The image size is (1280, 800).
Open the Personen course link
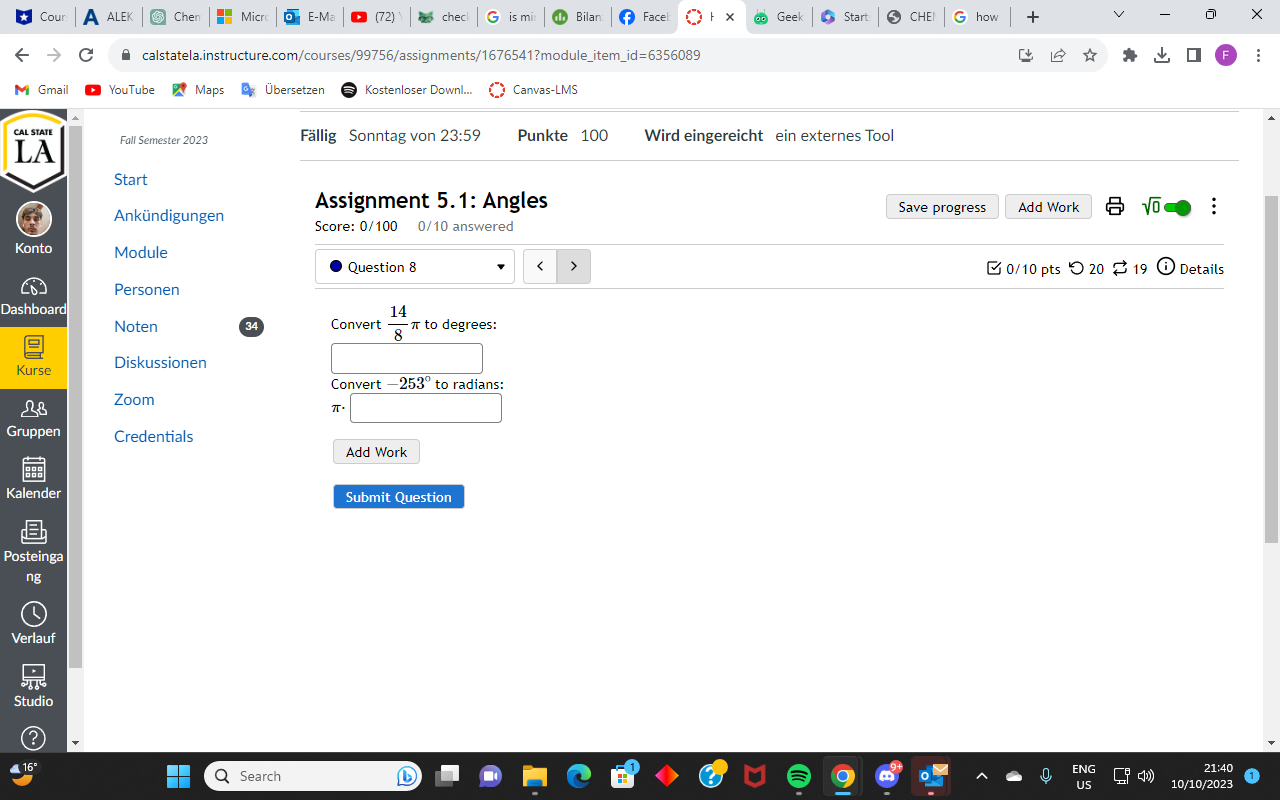click(x=147, y=289)
